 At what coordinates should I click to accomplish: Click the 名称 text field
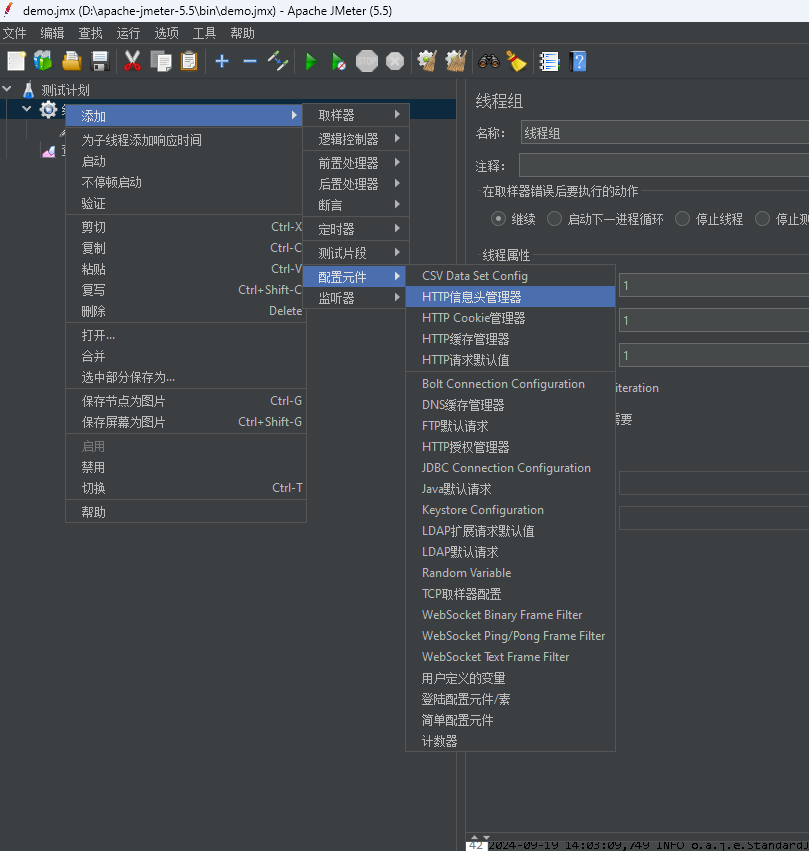pos(664,133)
